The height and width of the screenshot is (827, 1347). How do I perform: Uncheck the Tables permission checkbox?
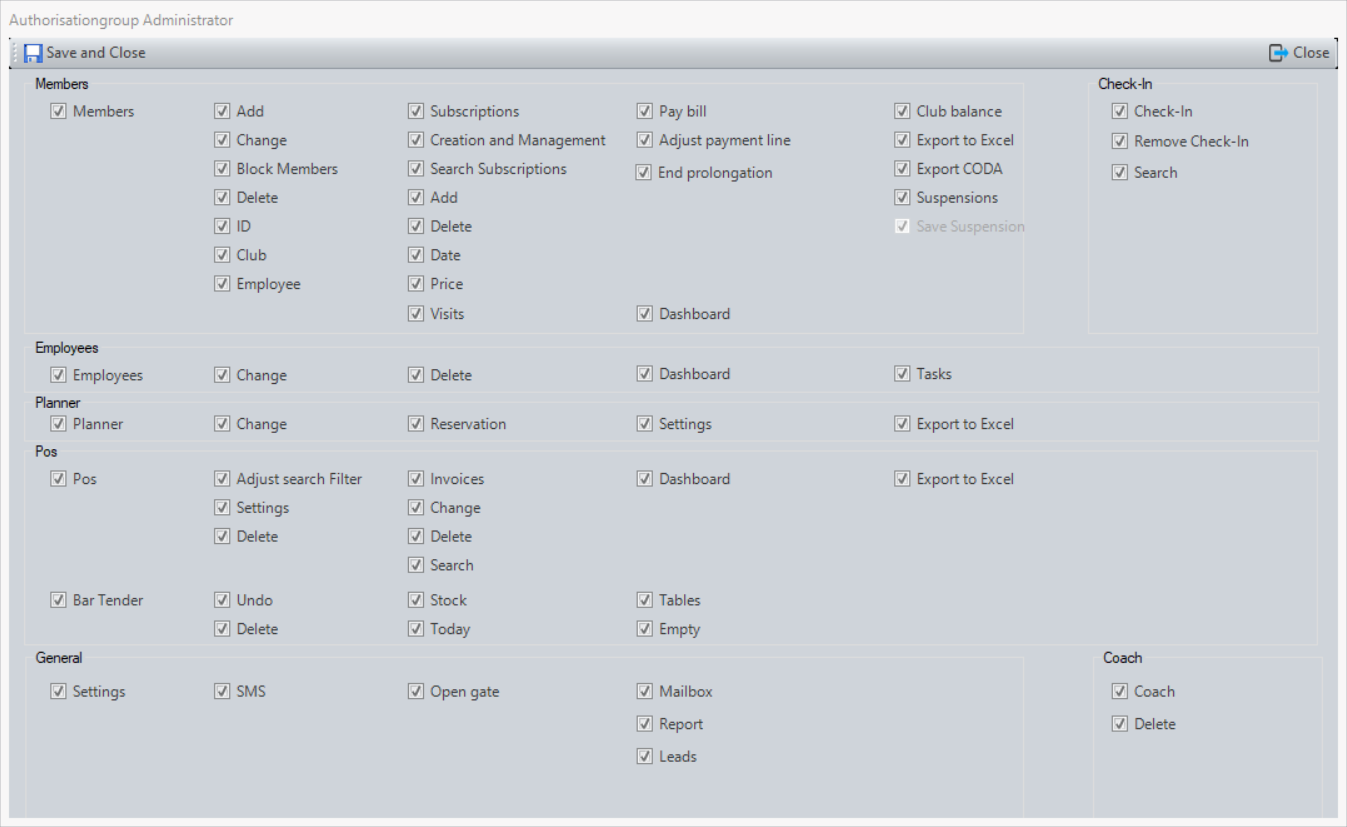[x=645, y=600]
